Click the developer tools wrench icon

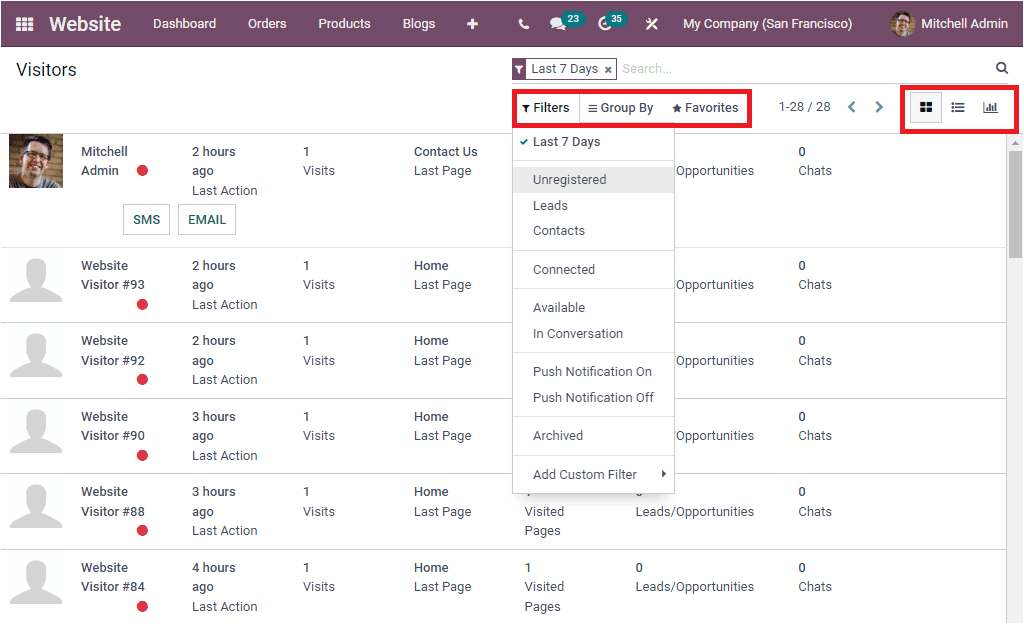(651, 23)
